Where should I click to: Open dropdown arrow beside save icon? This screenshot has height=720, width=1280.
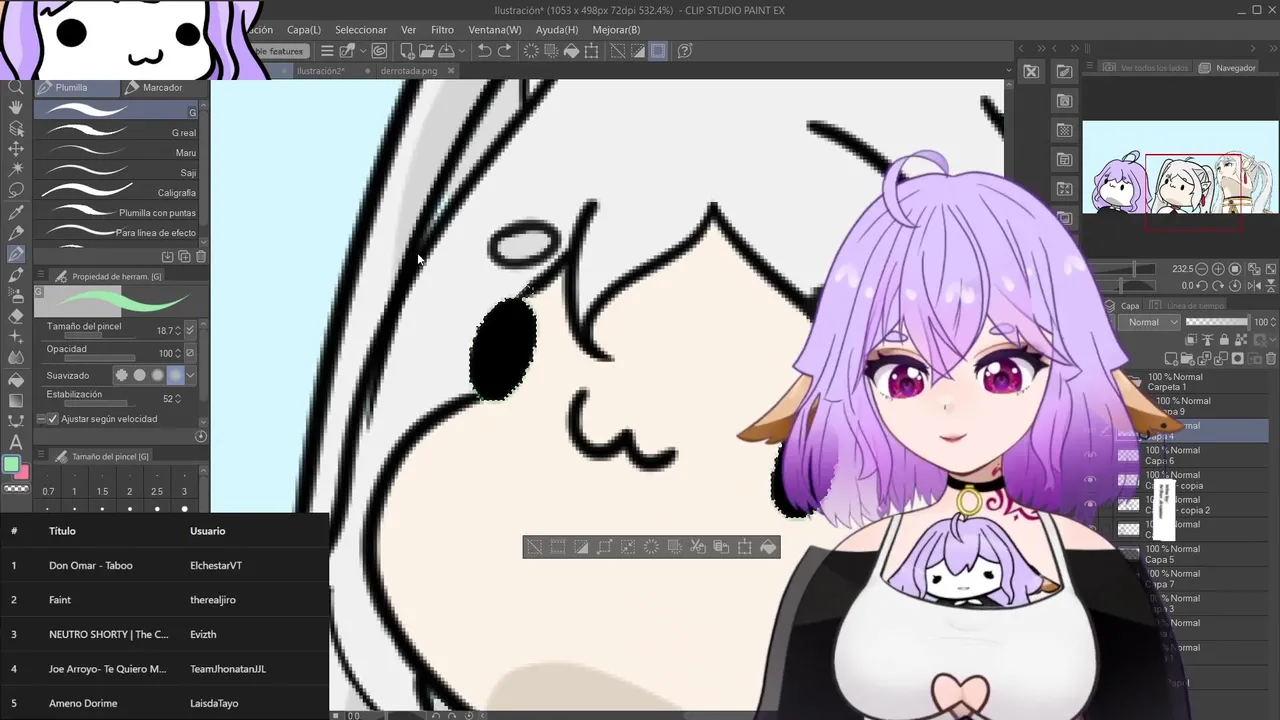(461, 51)
